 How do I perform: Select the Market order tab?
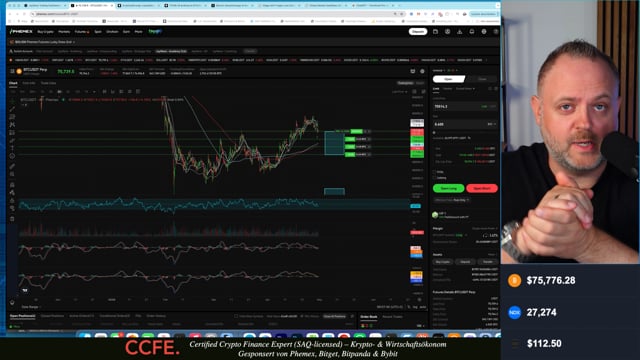tap(448, 88)
